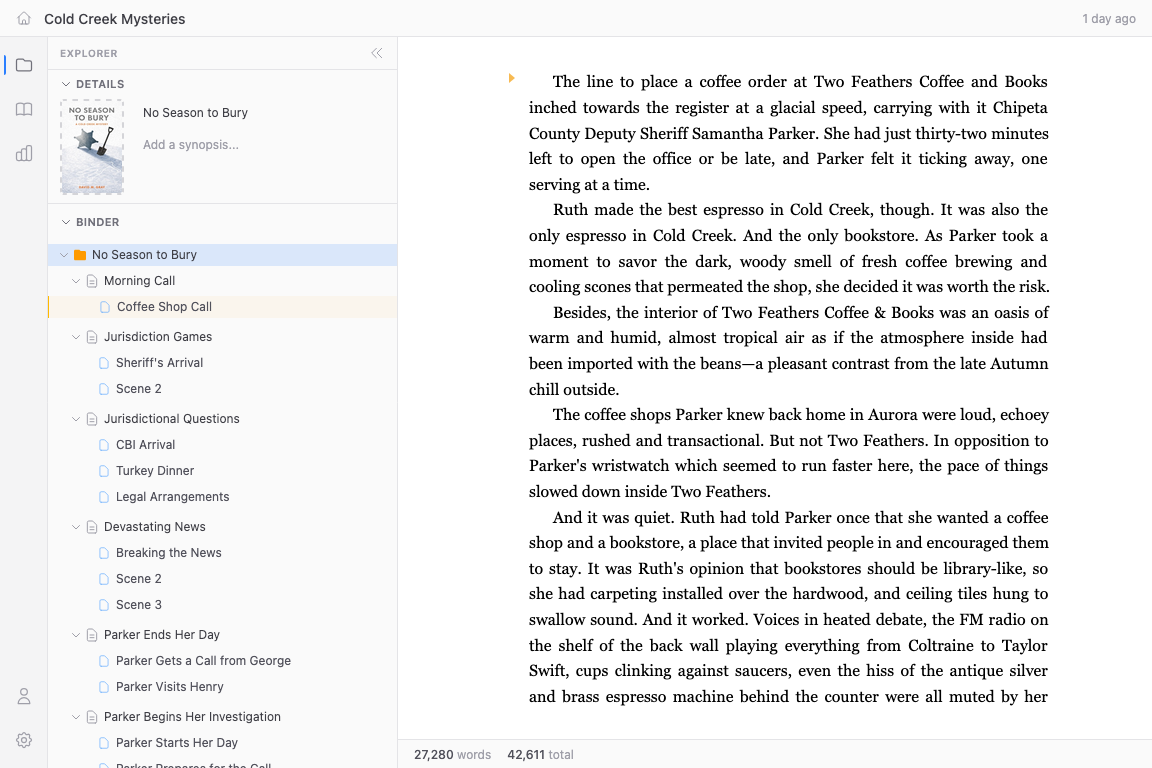The height and width of the screenshot is (768, 1152).
Task: Open the book reading view icon
Action: click(x=23, y=109)
